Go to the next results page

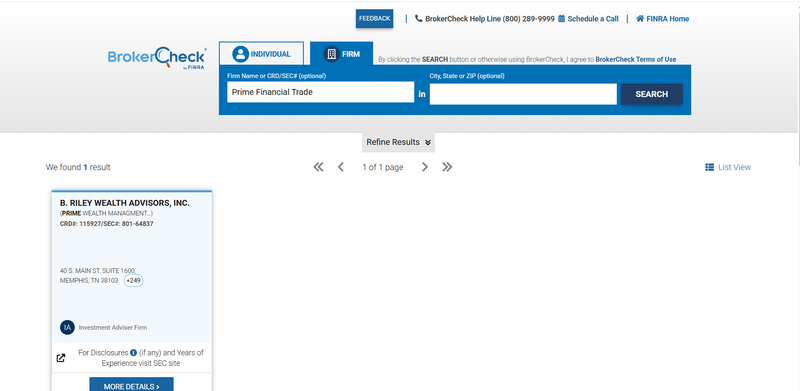pyautogui.click(x=424, y=167)
